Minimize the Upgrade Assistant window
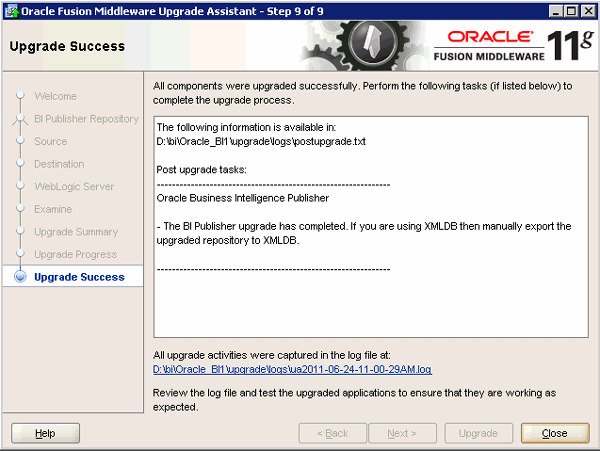600x451 pixels. coord(556,11)
